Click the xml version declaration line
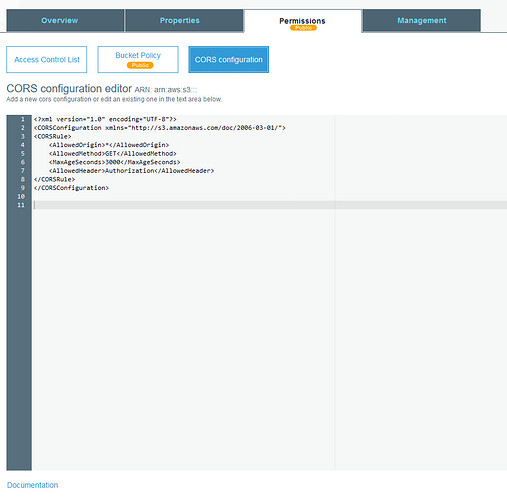The width and height of the screenshot is (507, 499). (105, 119)
